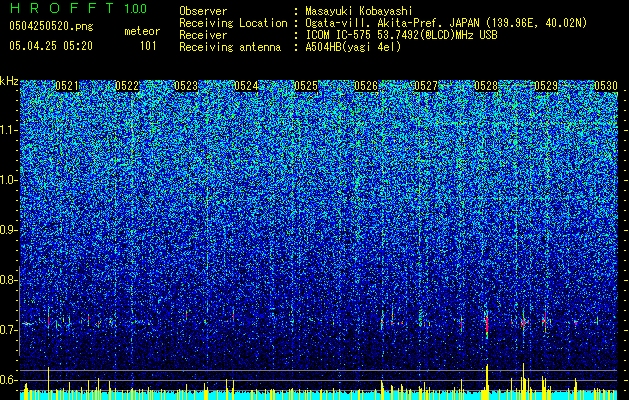This screenshot has height=400, width=629.
Task: Select the 0524 time marker
Action: [x=246, y=86]
